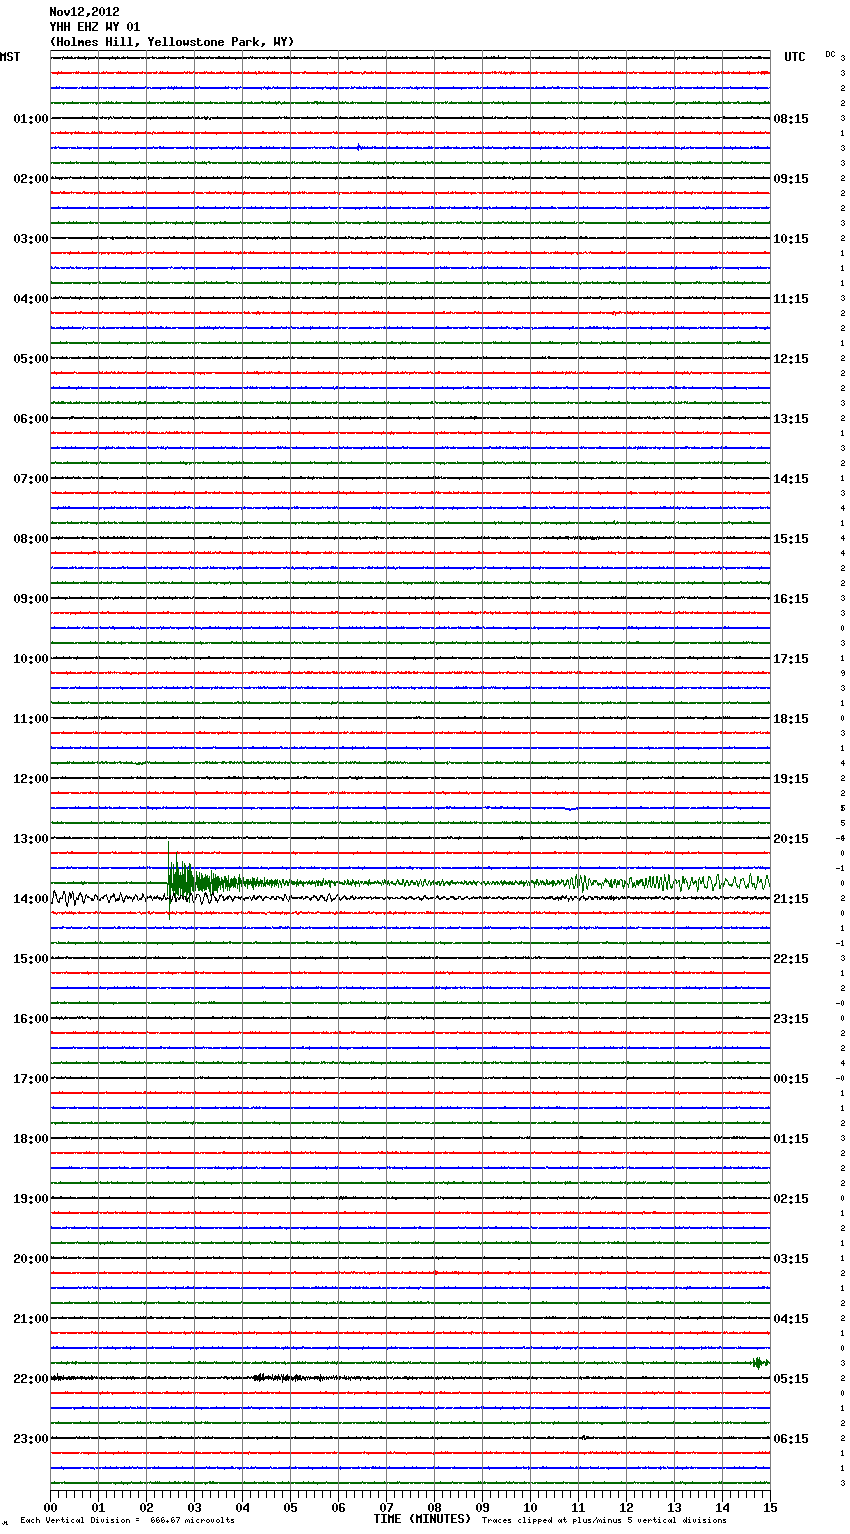The height and width of the screenshot is (1534, 850).
Task: Click the 04:15 UTC time label
Action: (791, 1319)
